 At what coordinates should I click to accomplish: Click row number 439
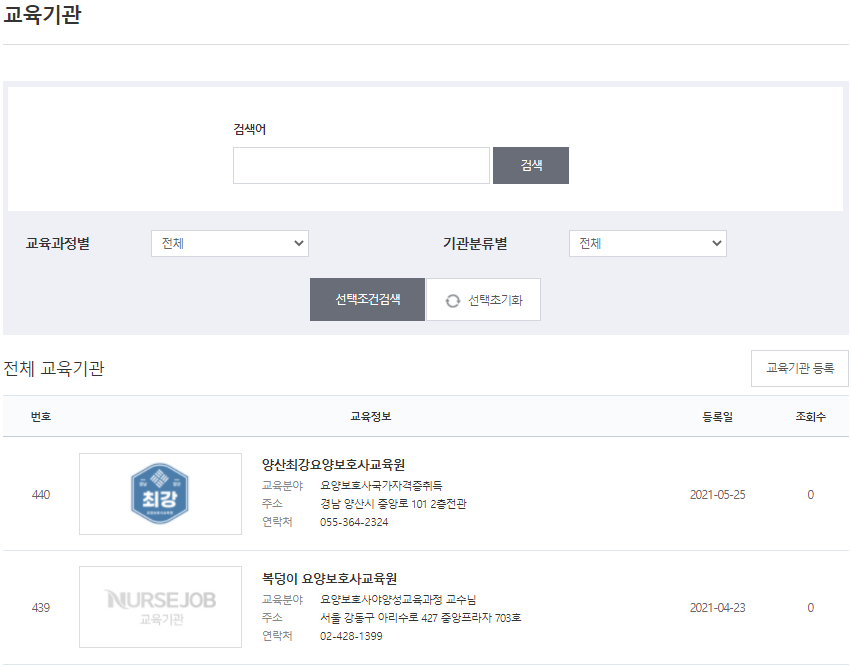coord(41,608)
